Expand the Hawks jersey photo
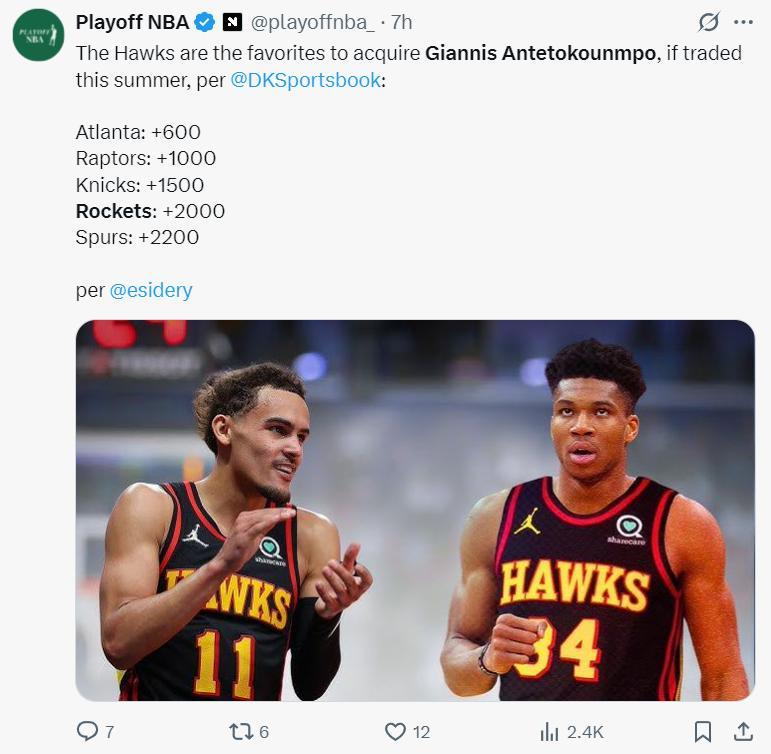The width and height of the screenshot is (771, 754). 415,510
